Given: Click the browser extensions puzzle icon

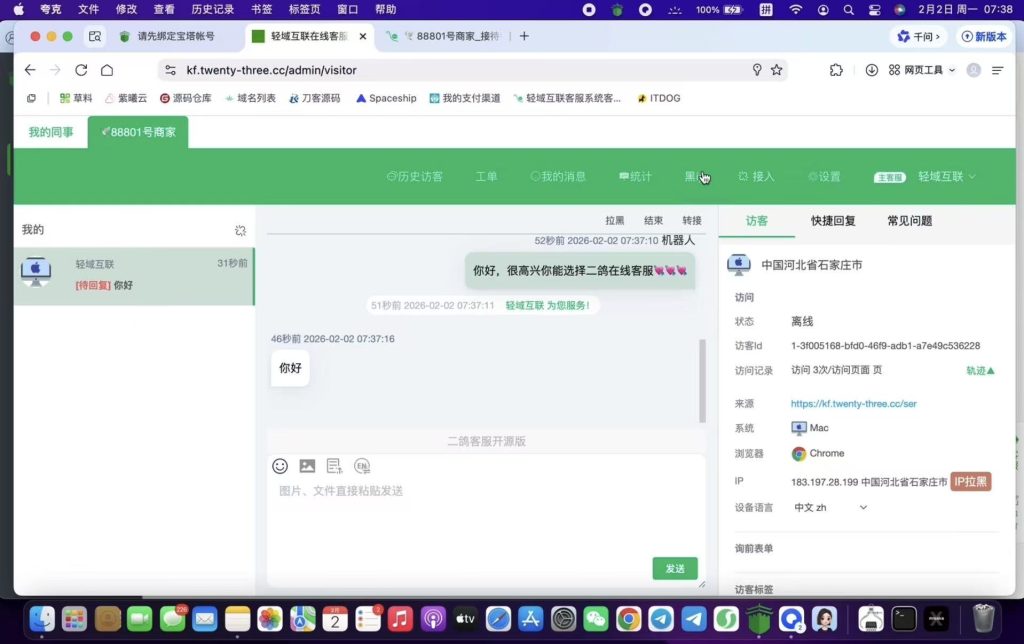Looking at the screenshot, I should pyautogui.click(x=836, y=71).
